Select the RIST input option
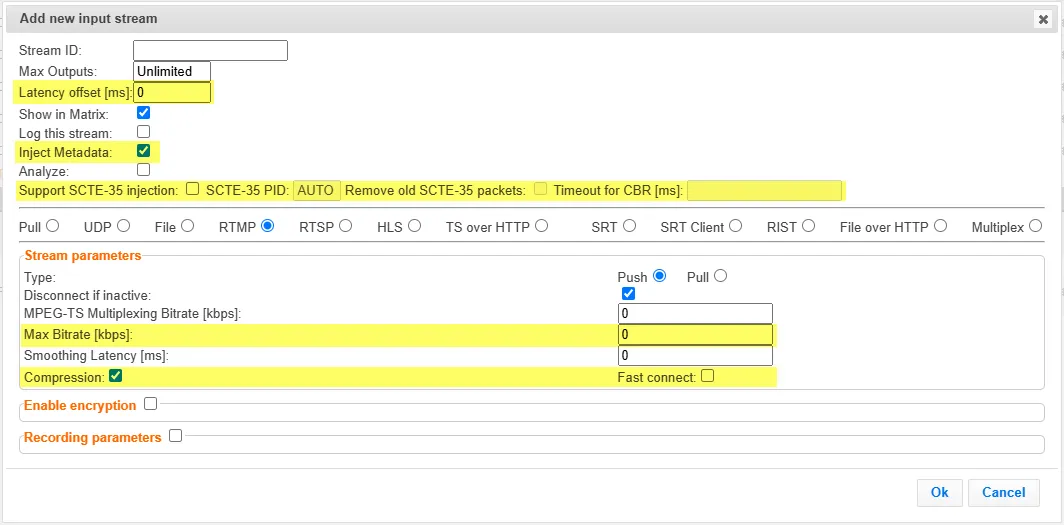The width and height of the screenshot is (1064, 525). coord(808,226)
